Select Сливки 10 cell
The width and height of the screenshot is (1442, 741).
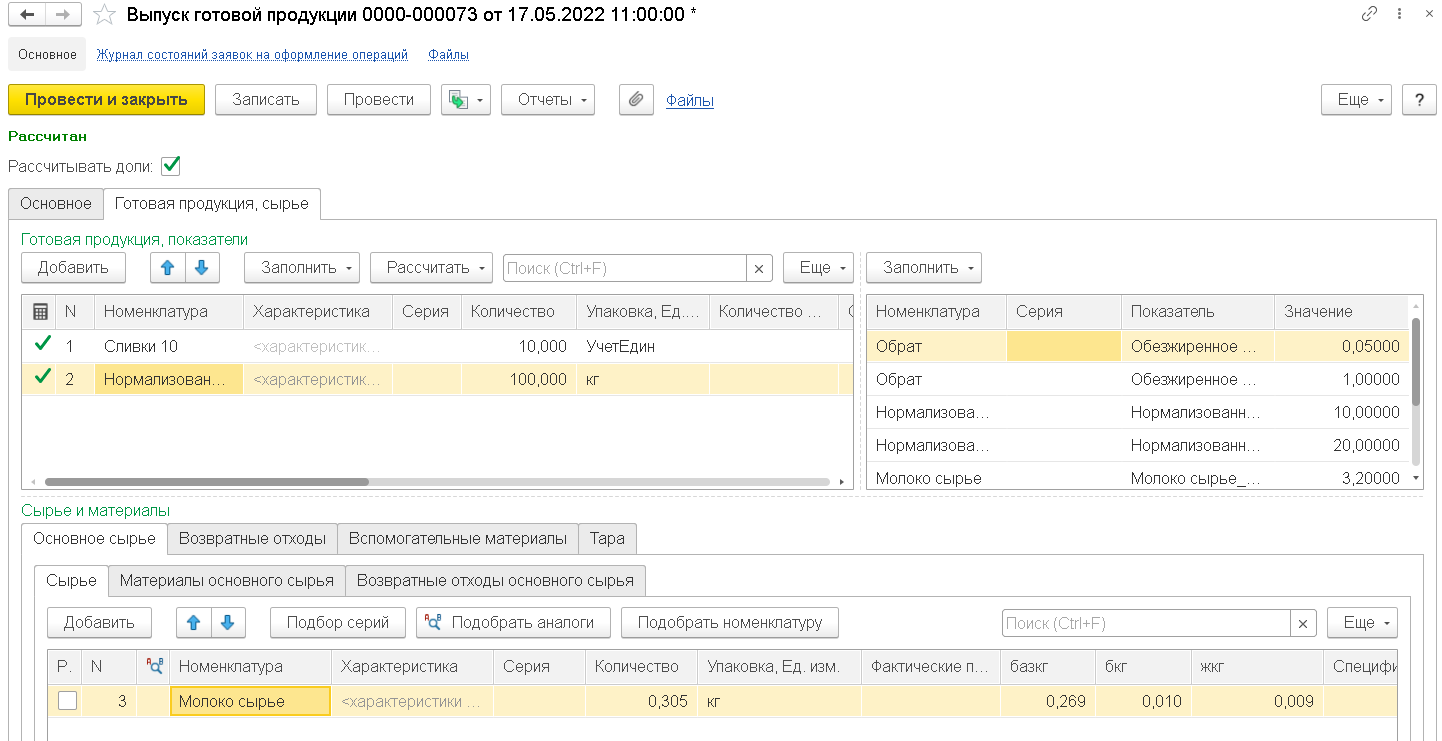click(x=169, y=345)
